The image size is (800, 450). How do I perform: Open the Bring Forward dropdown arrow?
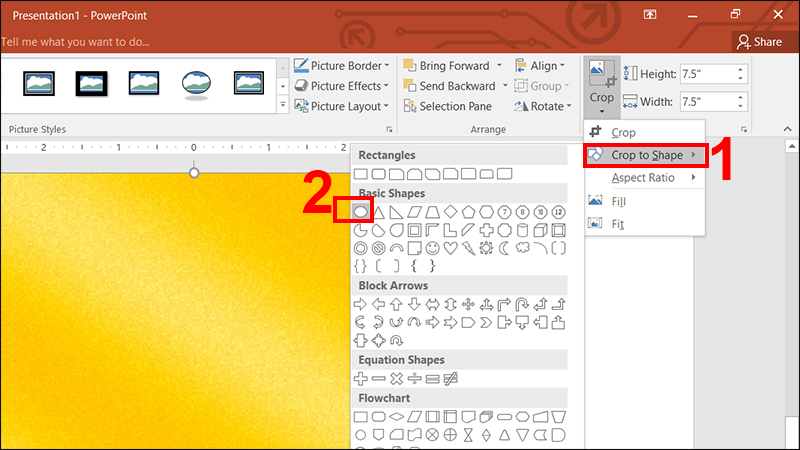pyautogui.click(x=499, y=66)
